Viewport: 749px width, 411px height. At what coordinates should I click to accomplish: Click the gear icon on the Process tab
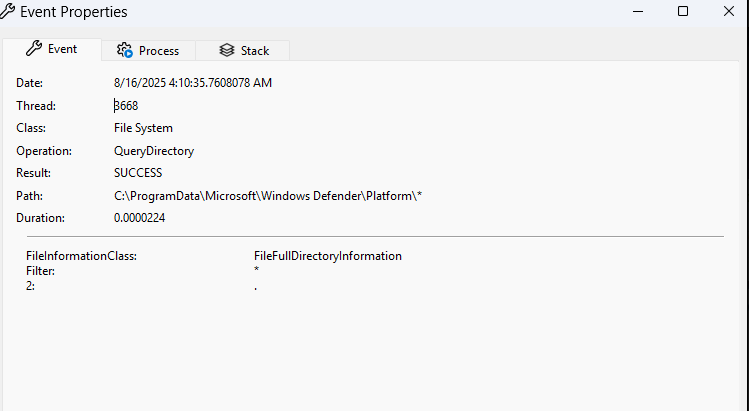[124, 50]
